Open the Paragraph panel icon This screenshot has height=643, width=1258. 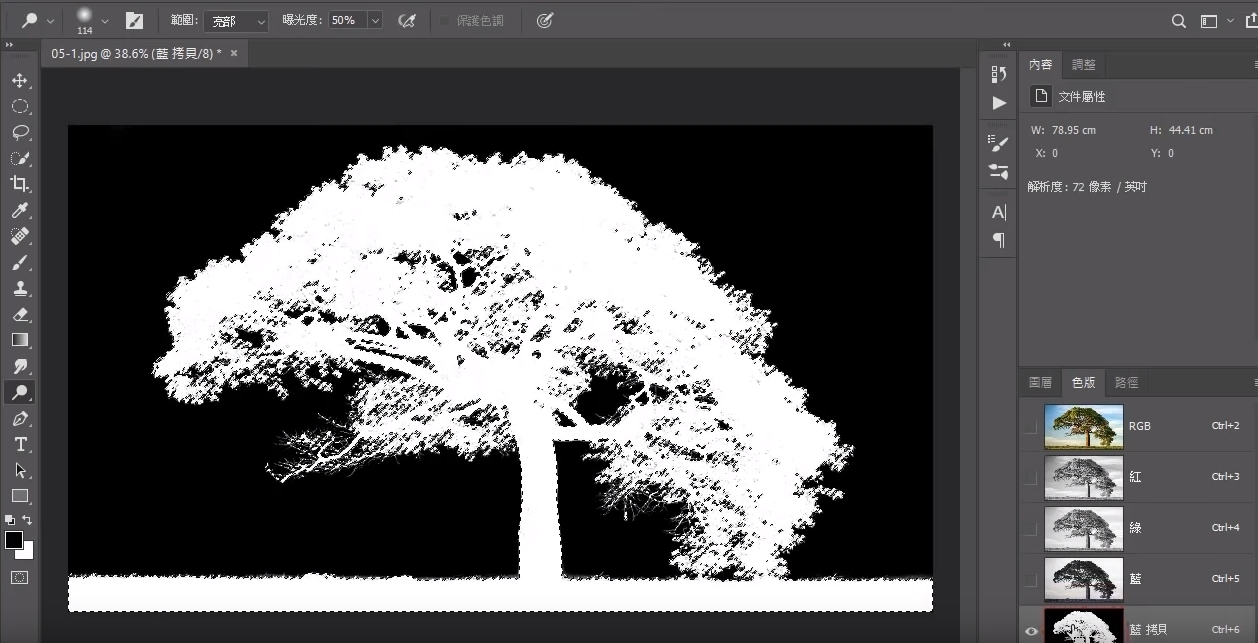point(997,240)
